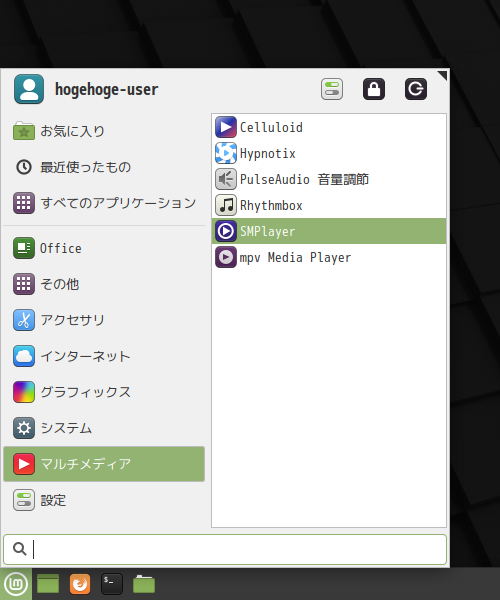
Task: Click the menu corner resize triangle
Action: [443, 75]
